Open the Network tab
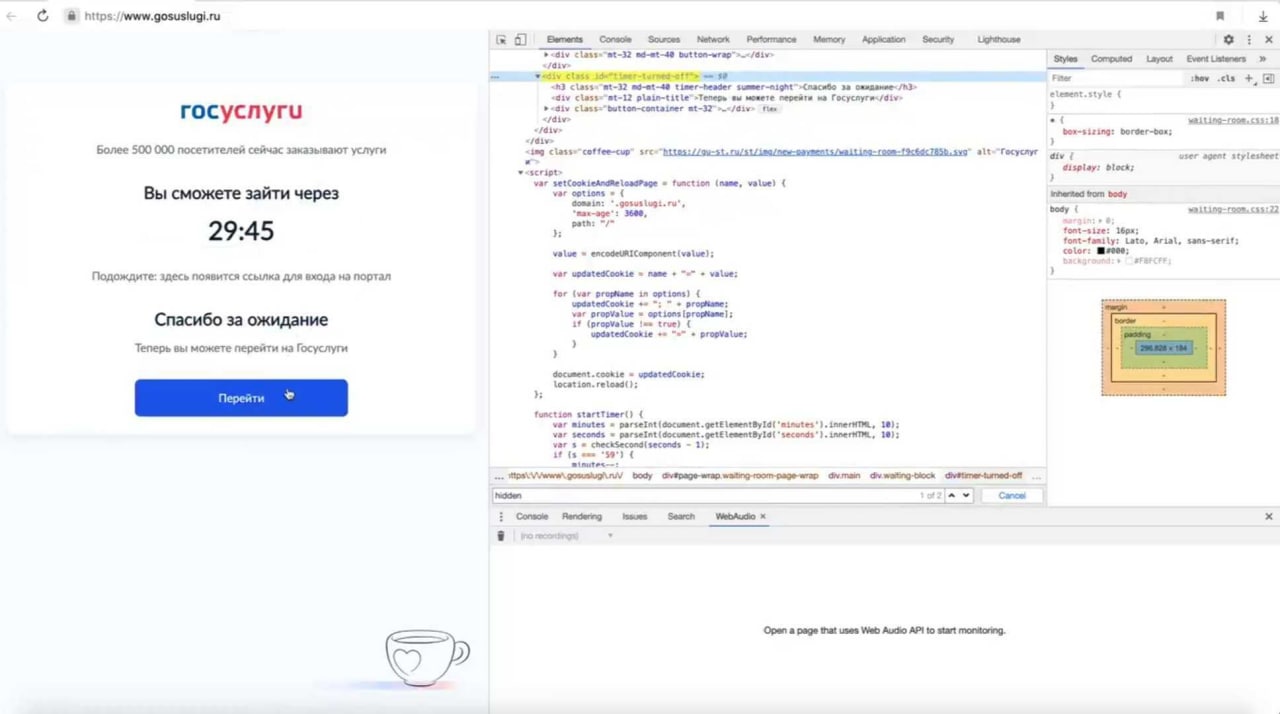 713,40
